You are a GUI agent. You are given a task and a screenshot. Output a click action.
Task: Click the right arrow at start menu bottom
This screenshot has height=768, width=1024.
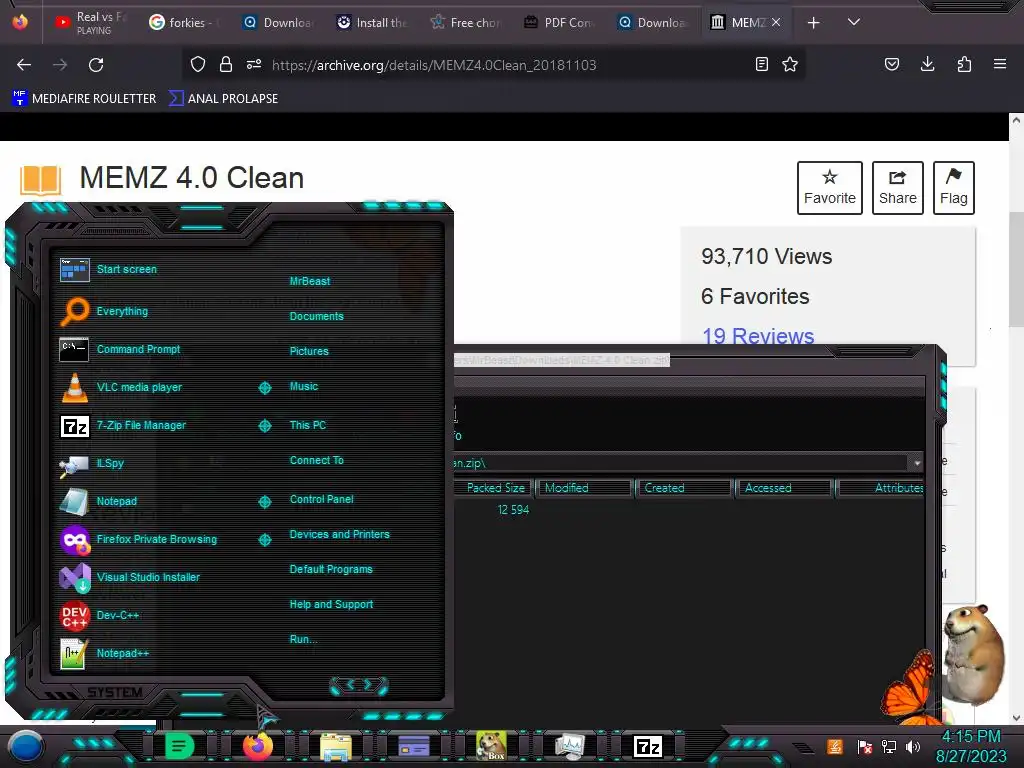pos(368,684)
